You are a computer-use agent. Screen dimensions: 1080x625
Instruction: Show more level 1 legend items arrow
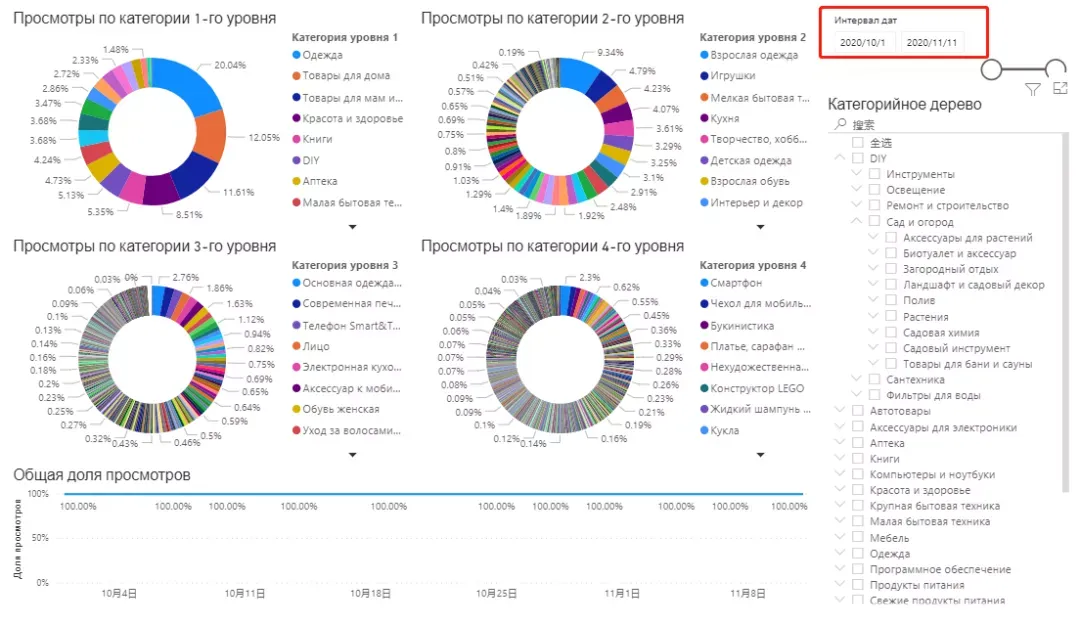coord(353,227)
